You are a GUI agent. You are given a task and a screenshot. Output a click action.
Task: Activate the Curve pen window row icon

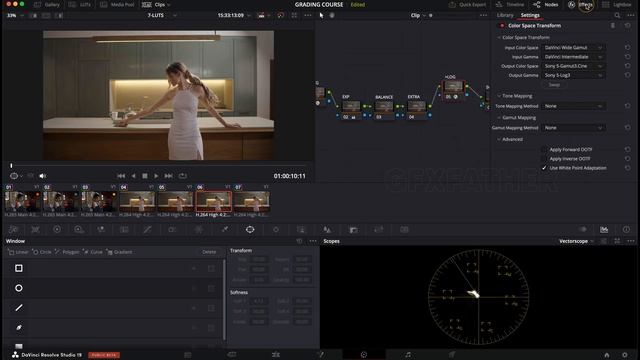click(18, 327)
